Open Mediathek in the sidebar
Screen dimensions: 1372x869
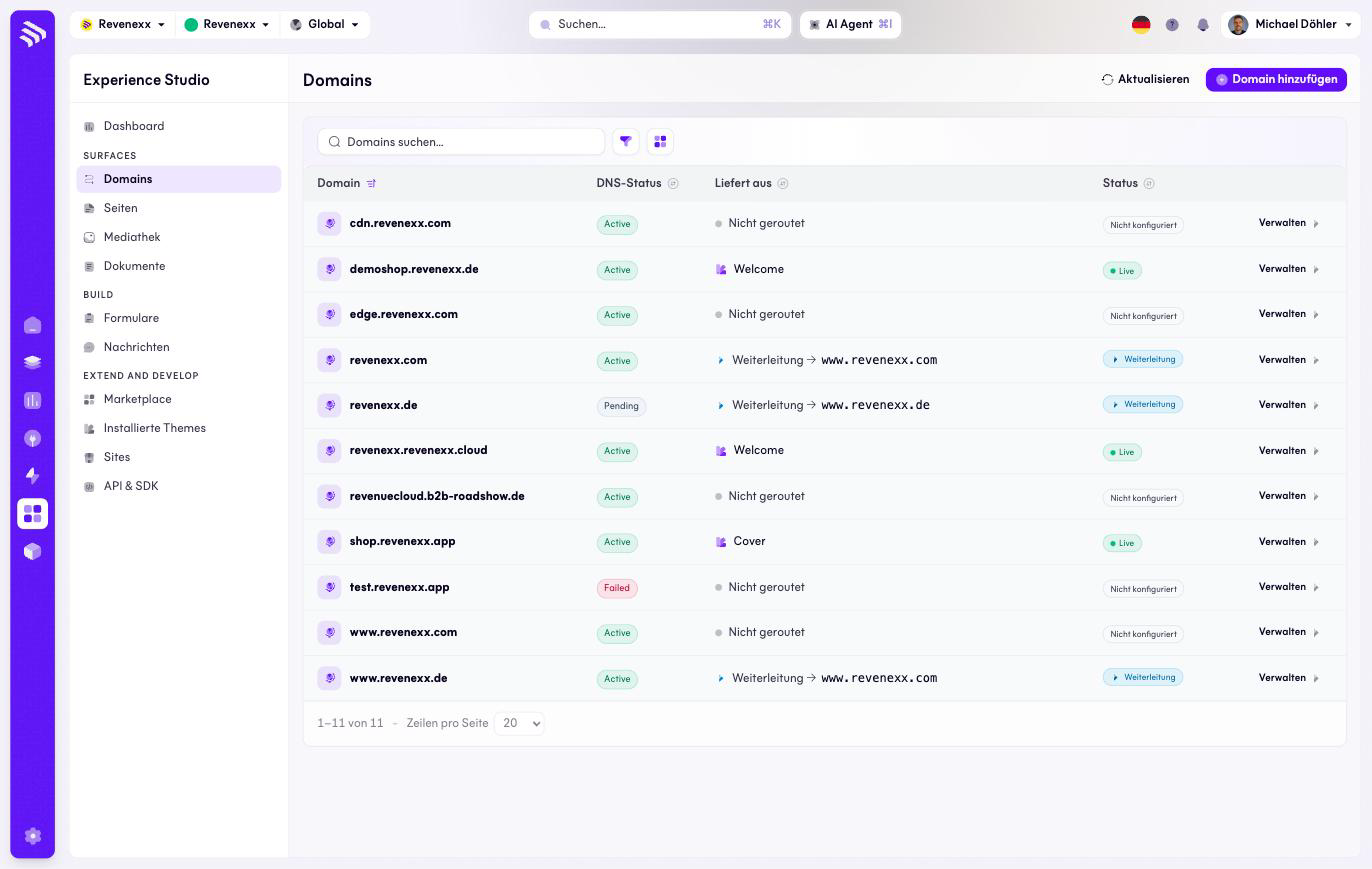point(179,238)
